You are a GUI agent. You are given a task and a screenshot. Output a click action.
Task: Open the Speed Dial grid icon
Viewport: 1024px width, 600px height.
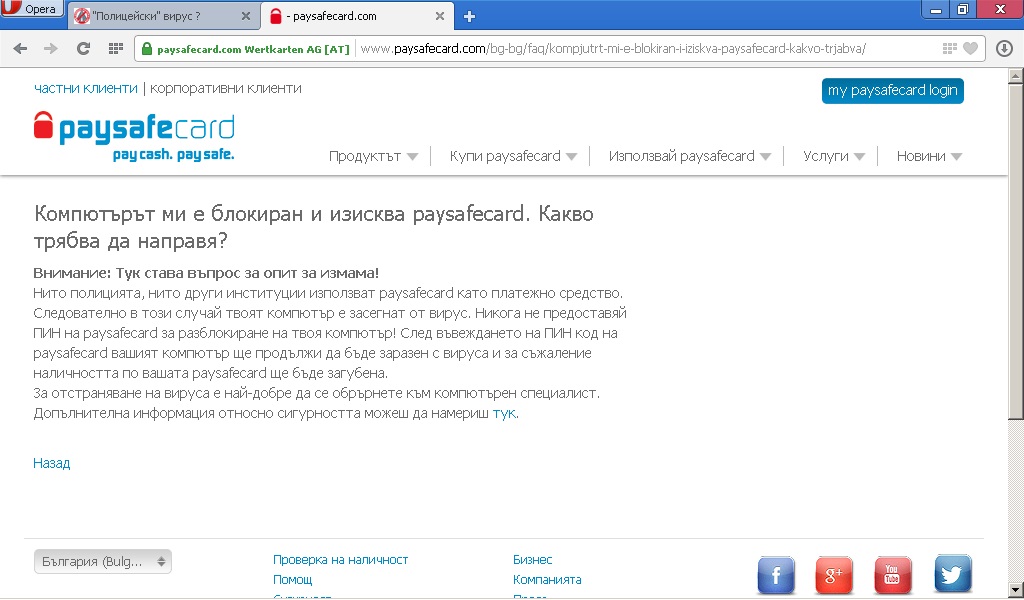coord(116,48)
